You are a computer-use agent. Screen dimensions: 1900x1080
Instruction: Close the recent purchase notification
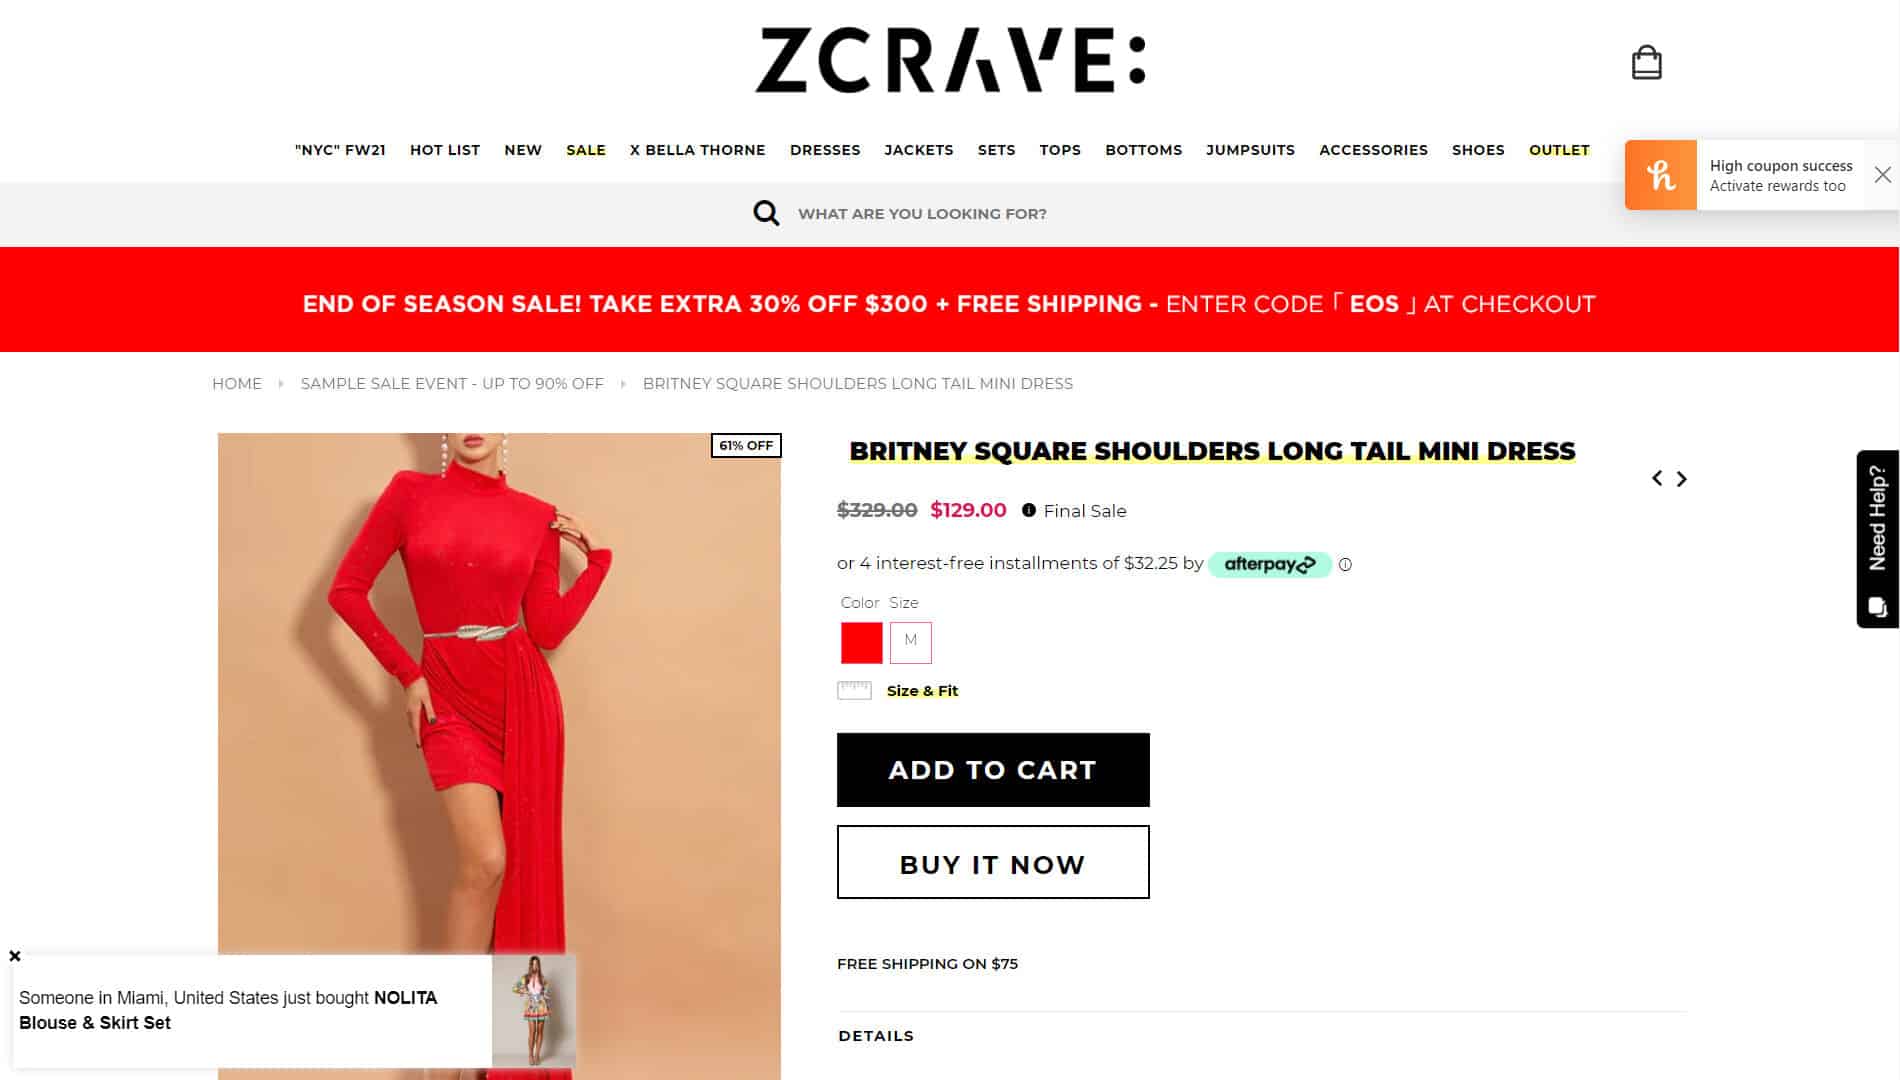[15, 956]
